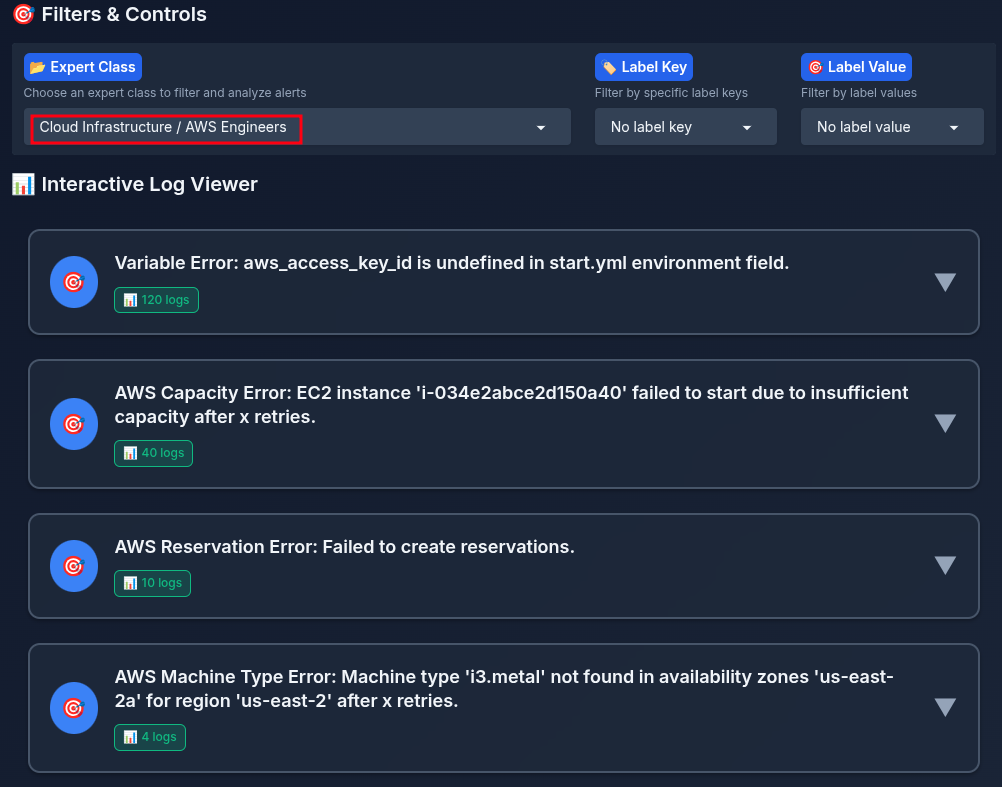Open the No label value dropdown
This screenshot has width=1002, height=787.
click(891, 127)
